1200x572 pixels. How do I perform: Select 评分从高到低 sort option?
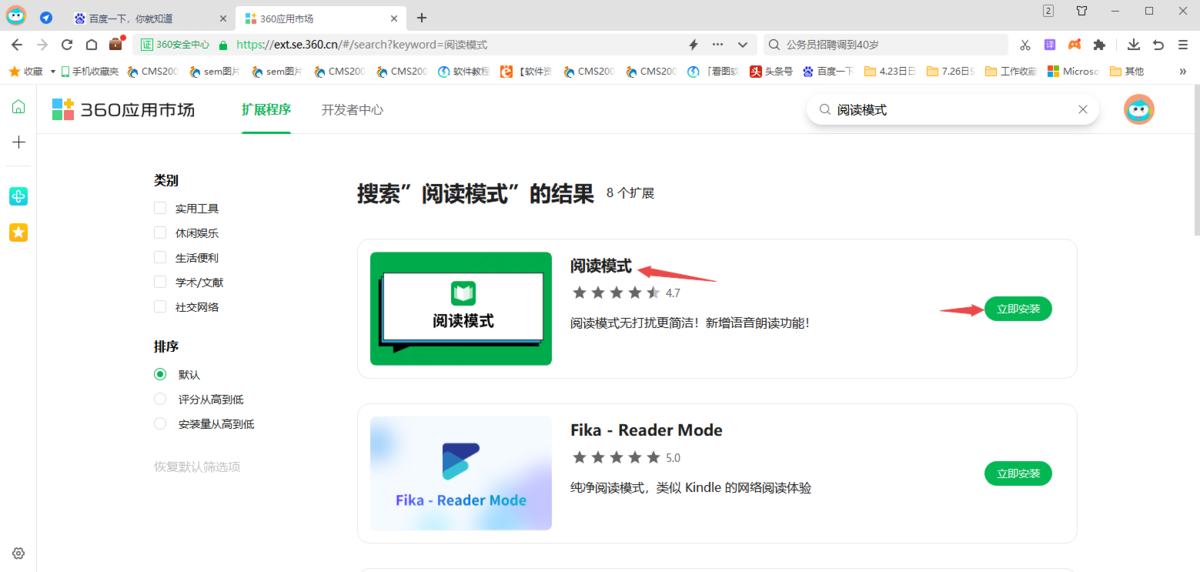pyautogui.click(x=160, y=399)
